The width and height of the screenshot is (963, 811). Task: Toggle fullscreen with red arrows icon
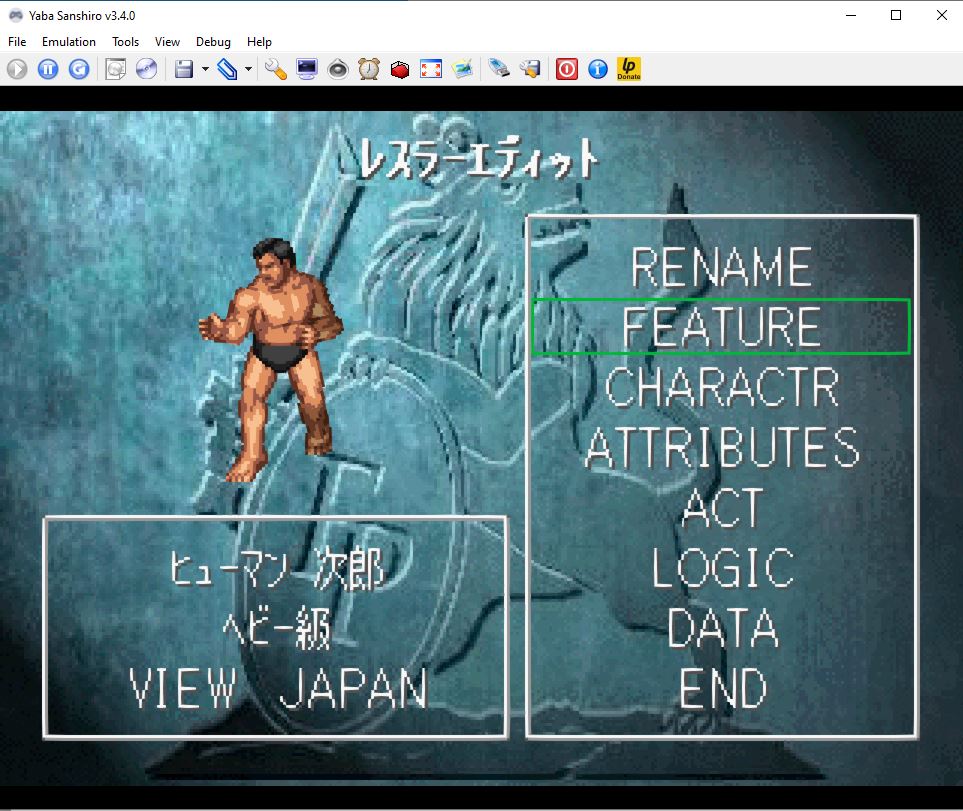pos(431,69)
